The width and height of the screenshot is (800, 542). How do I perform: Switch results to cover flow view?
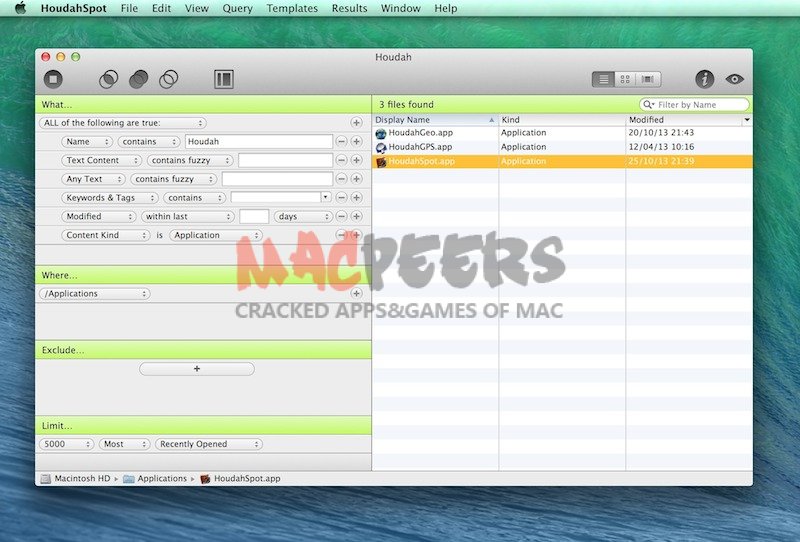[x=648, y=79]
